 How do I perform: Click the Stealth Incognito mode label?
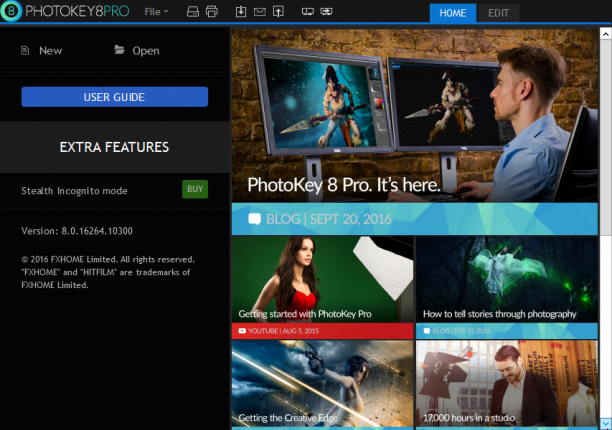(74, 191)
